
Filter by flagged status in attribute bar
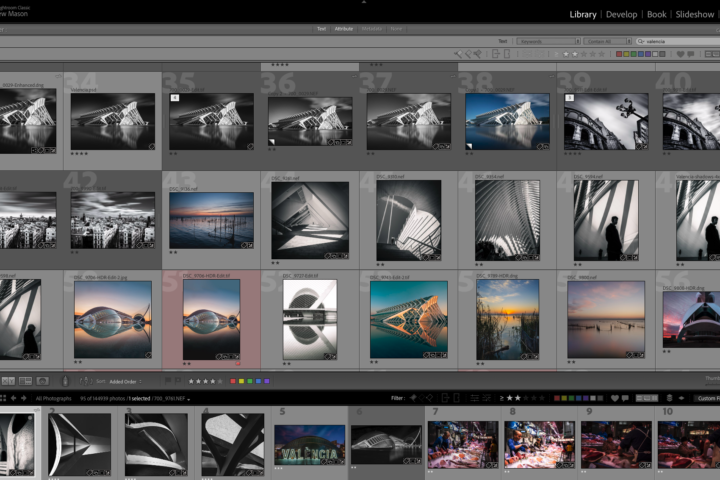(x=458, y=54)
